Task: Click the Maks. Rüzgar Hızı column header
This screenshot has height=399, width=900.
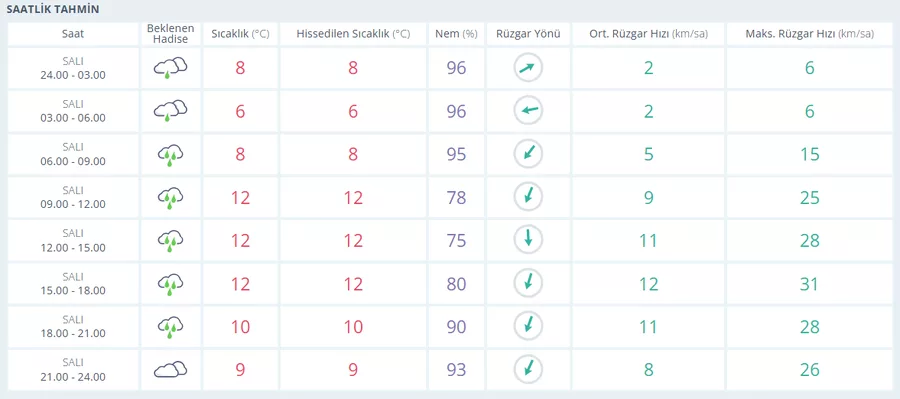Action: (x=809, y=34)
